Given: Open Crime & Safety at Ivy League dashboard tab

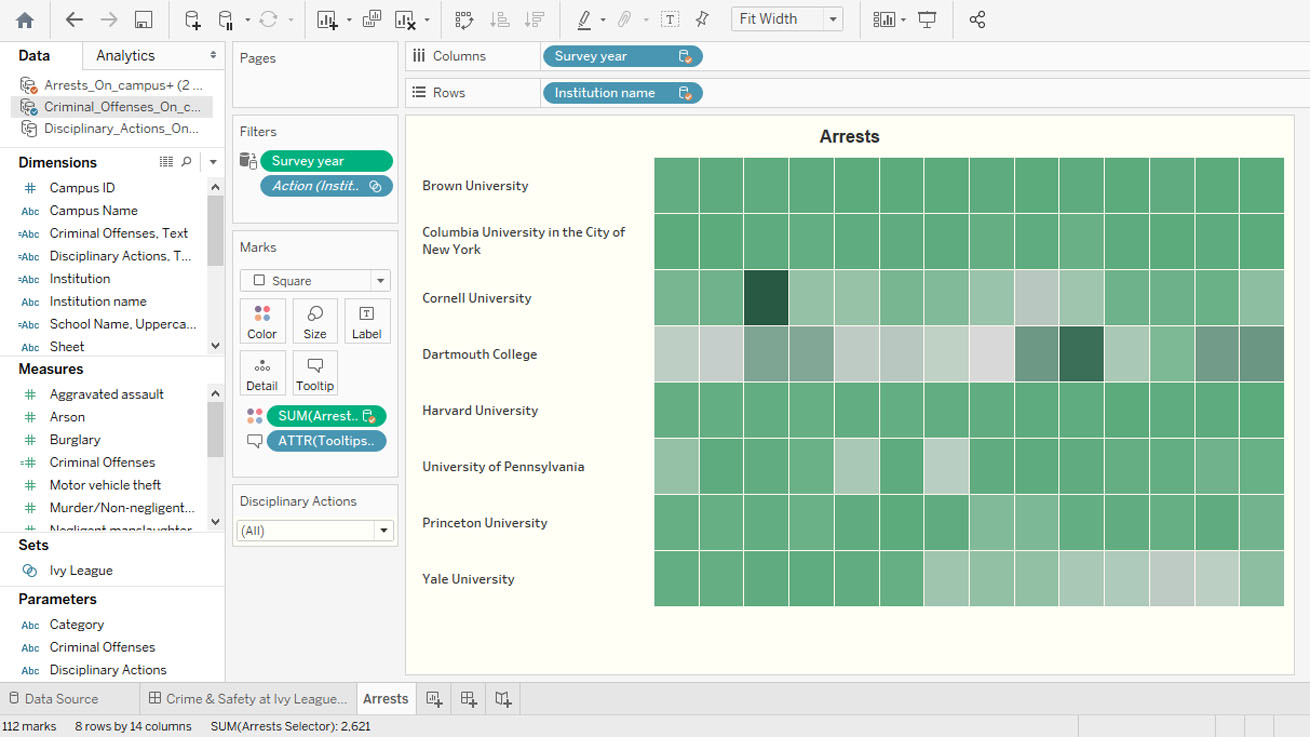Looking at the screenshot, I should [x=247, y=699].
